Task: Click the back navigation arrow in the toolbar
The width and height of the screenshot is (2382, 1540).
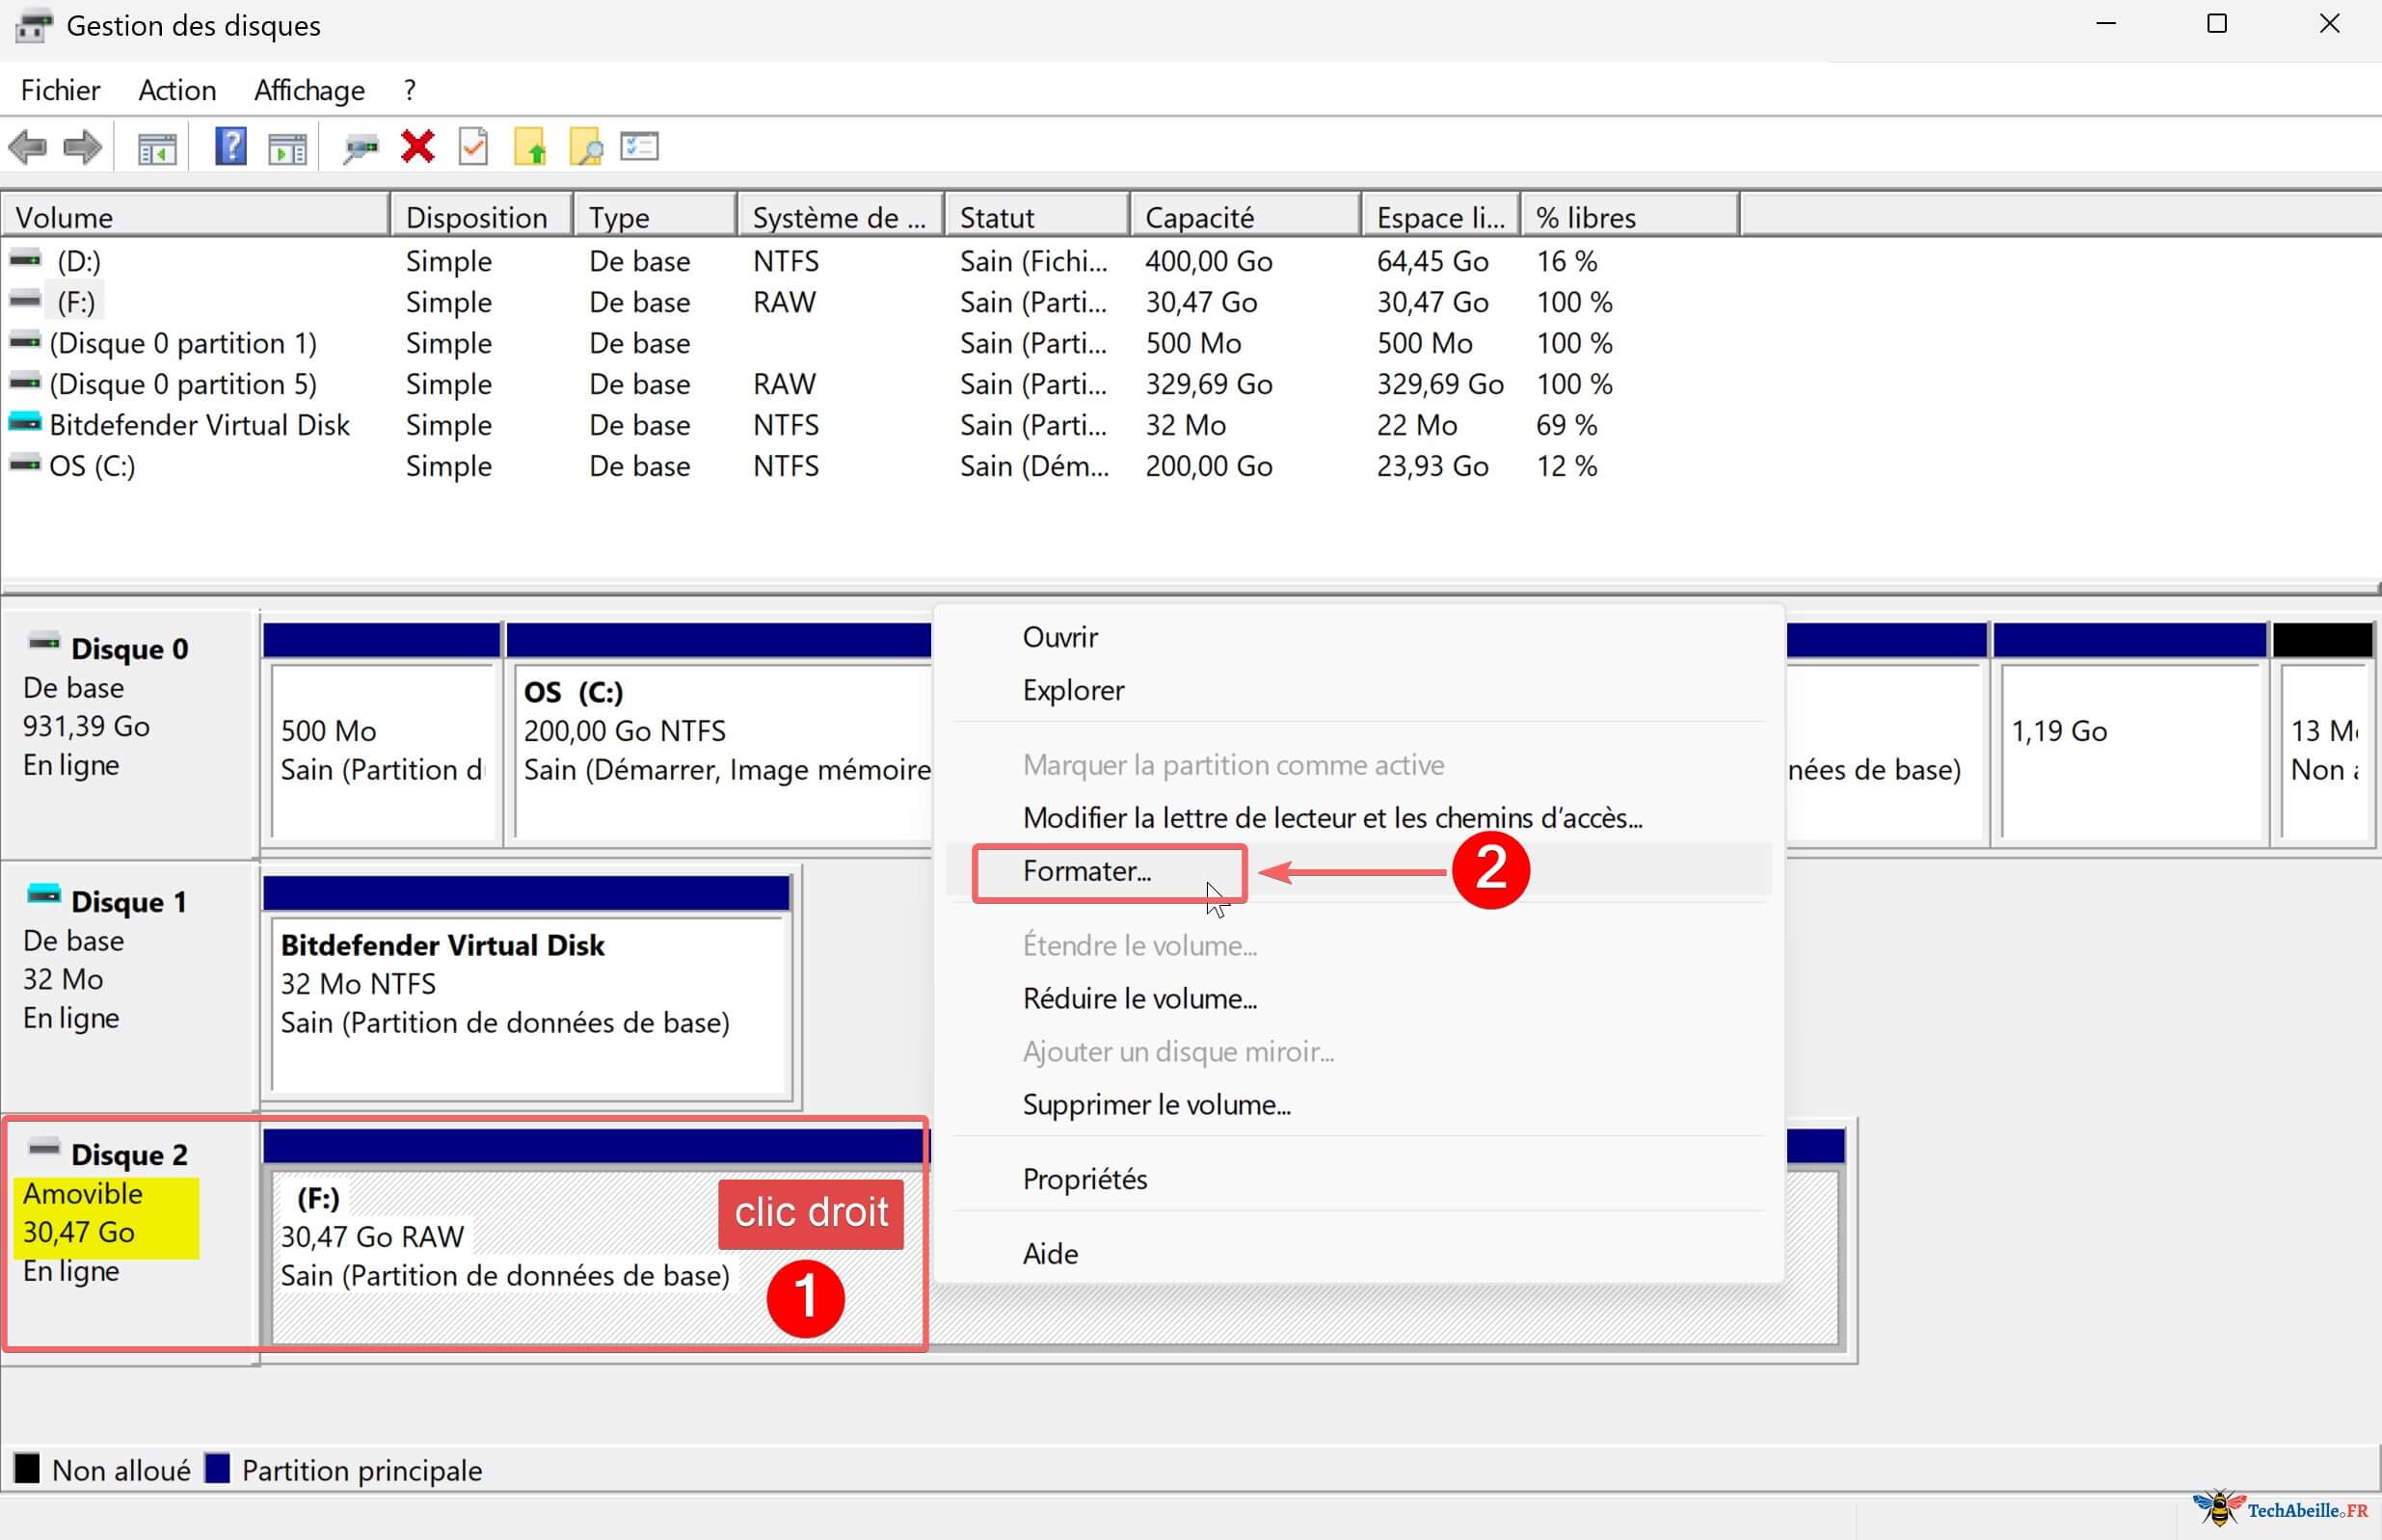Action: (28, 147)
